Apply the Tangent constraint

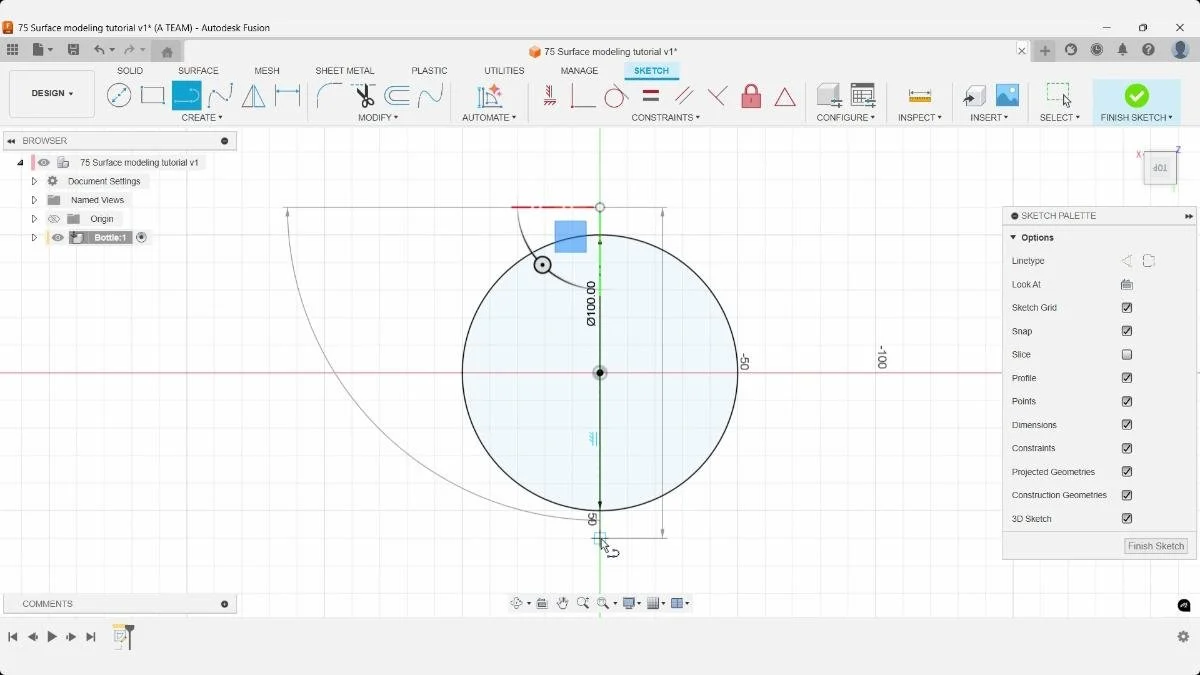click(x=616, y=96)
